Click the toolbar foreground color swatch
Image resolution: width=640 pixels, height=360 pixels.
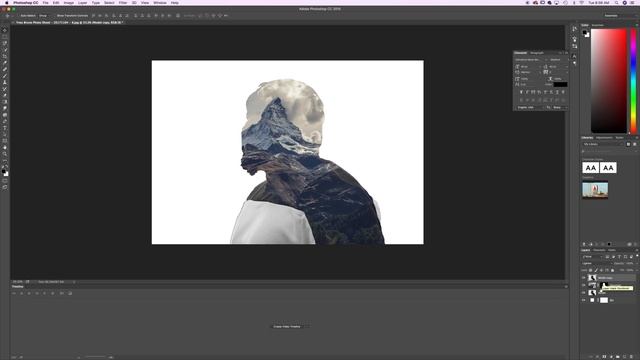[x=4, y=171]
